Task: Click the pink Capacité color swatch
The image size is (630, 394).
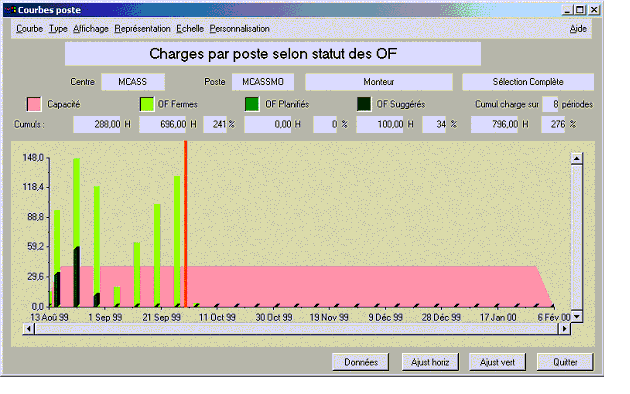Action: [34, 104]
